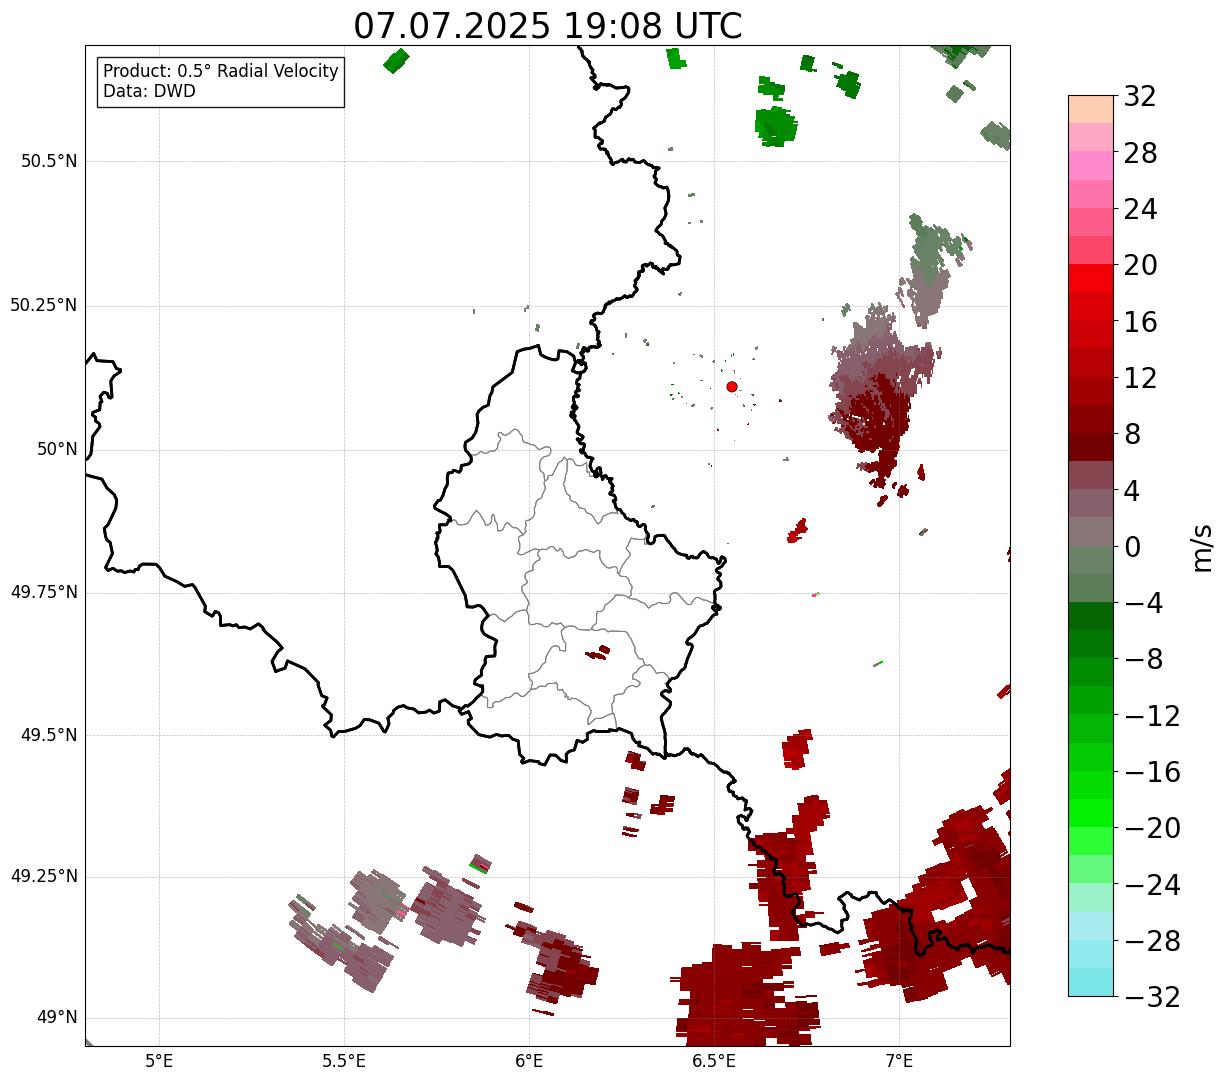Click the 49.25°N latitude label
Image resolution: width=1225 pixels, height=1081 pixels.
pos(44,876)
